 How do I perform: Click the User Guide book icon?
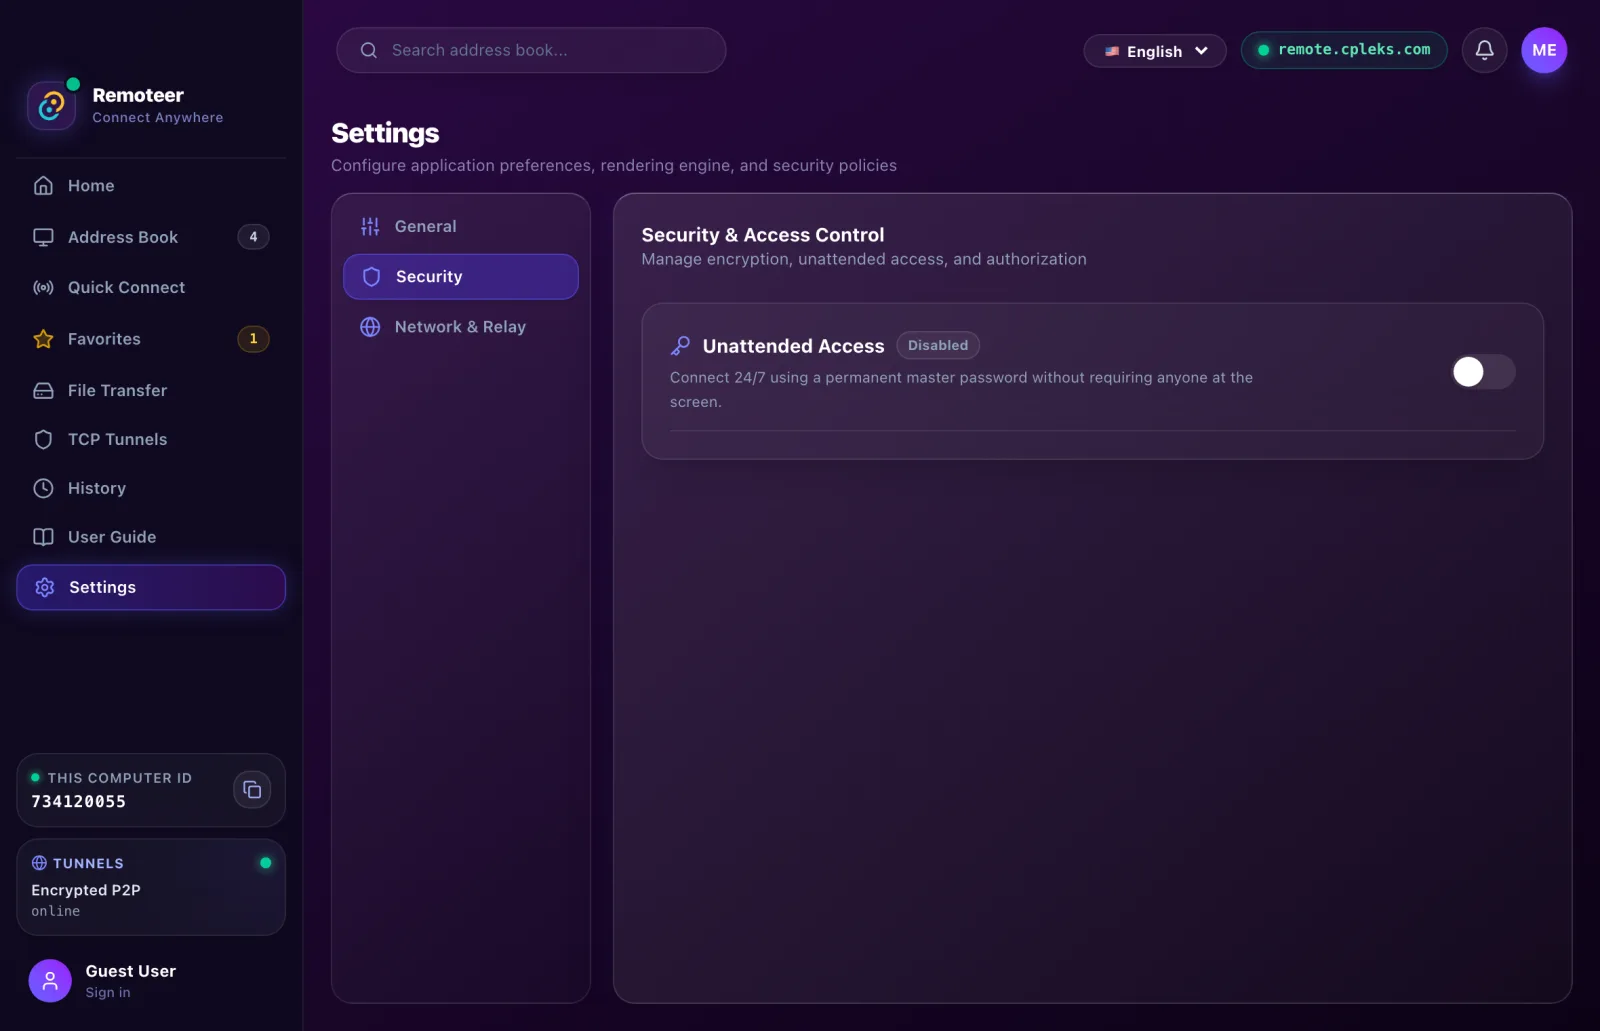pyautogui.click(x=43, y=537)
